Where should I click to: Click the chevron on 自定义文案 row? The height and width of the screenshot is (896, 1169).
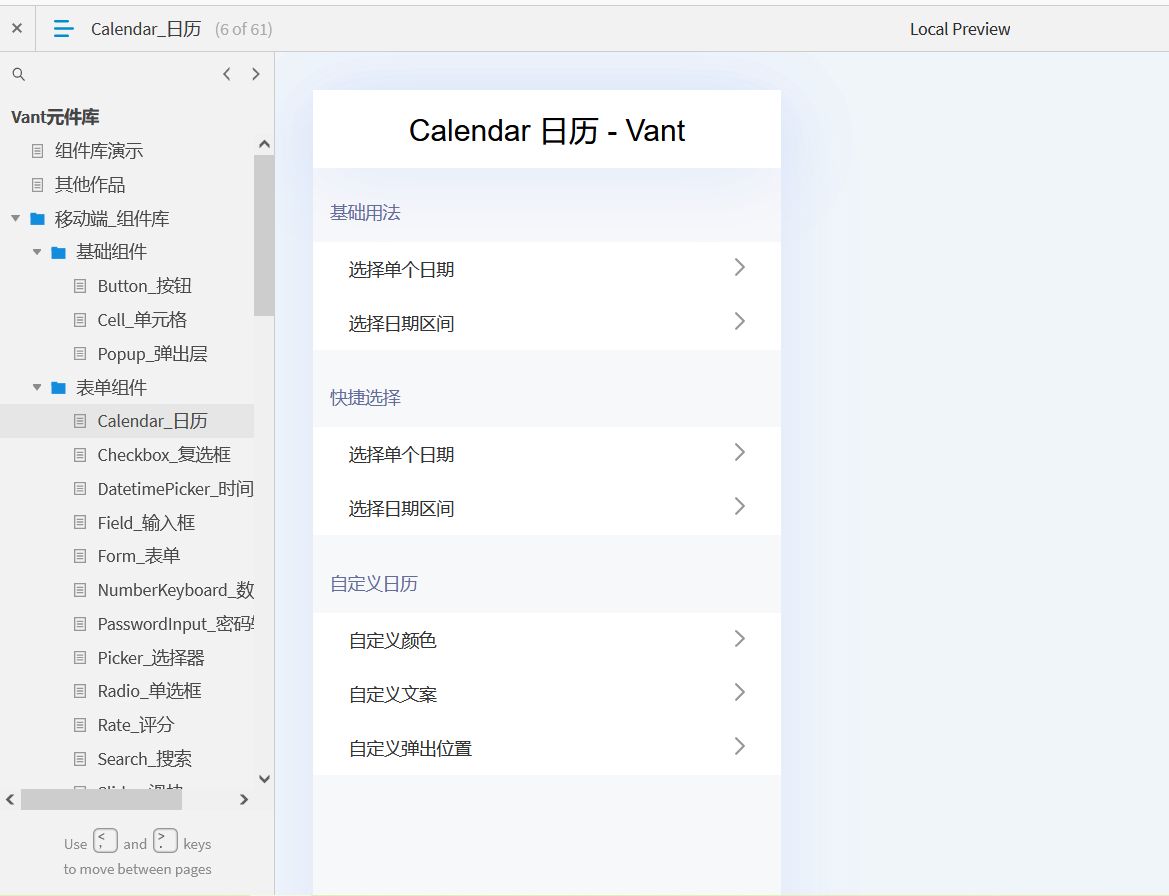(740, 692)
